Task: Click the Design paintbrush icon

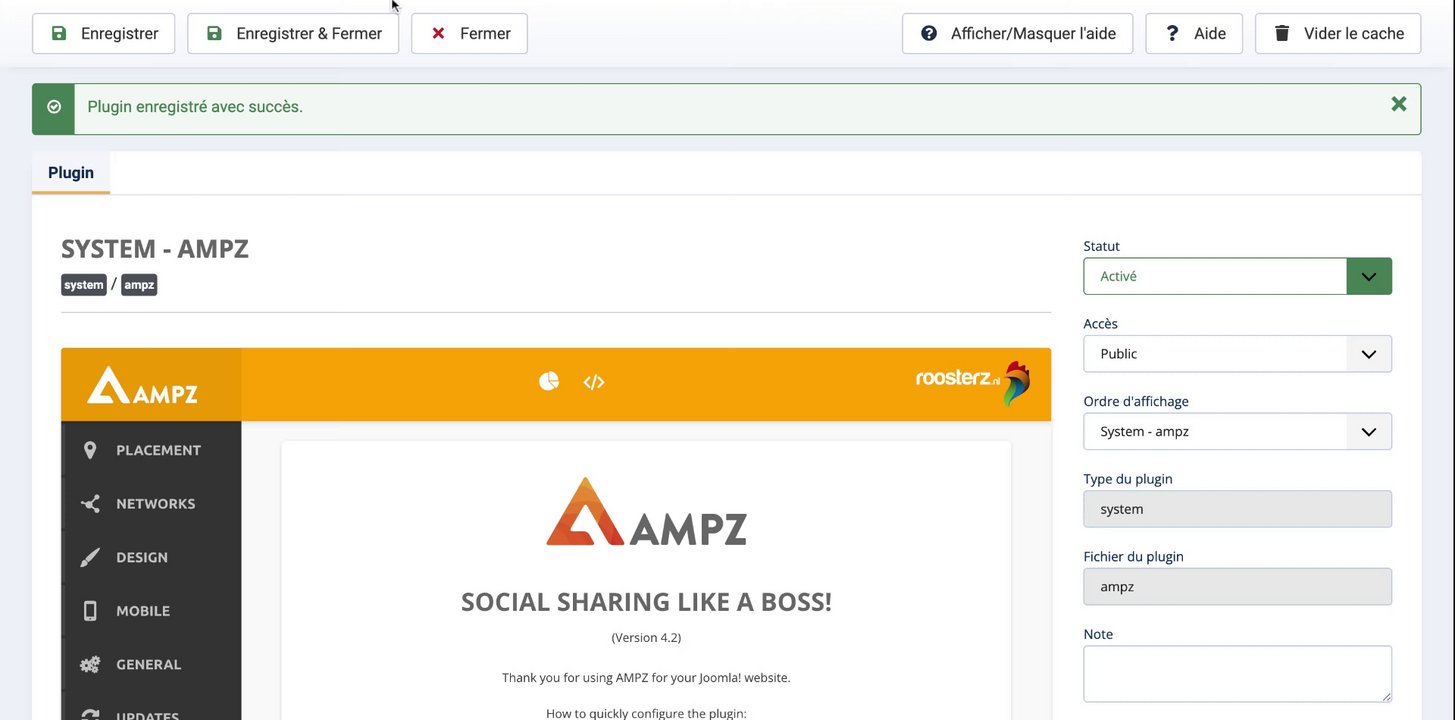Action: tap(90, 557)
